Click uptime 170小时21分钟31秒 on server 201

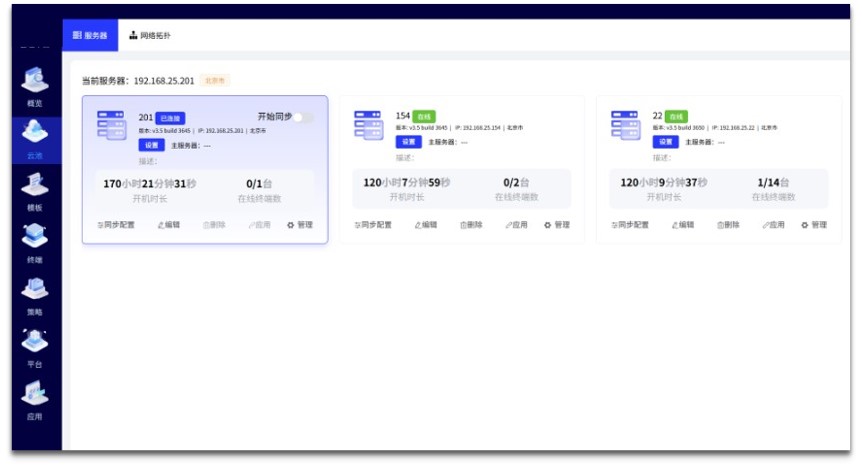150,184
